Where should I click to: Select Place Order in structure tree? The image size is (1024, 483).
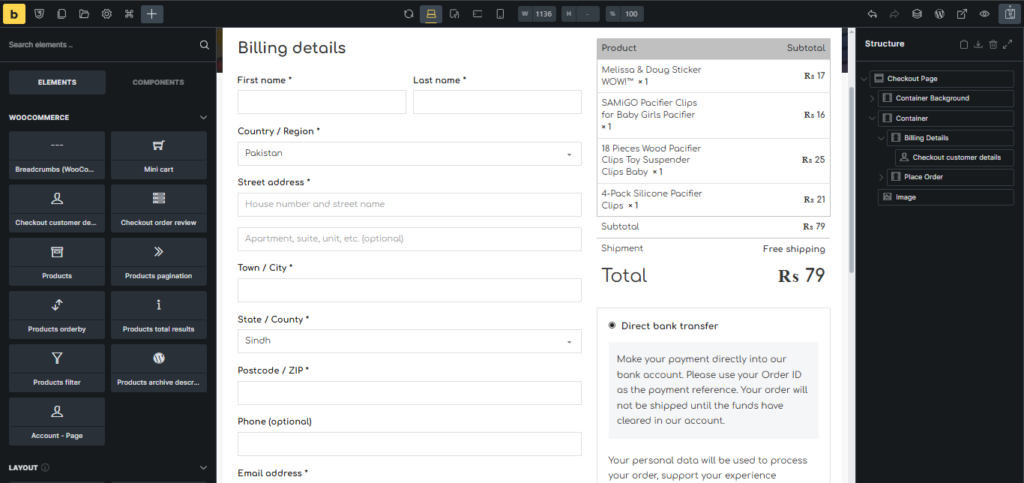(922, 177)
